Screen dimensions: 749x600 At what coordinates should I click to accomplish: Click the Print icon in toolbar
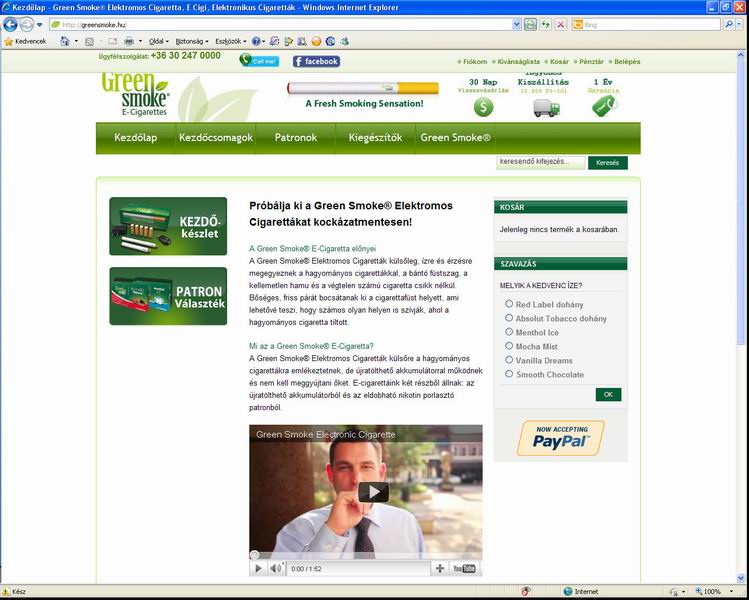129,42
